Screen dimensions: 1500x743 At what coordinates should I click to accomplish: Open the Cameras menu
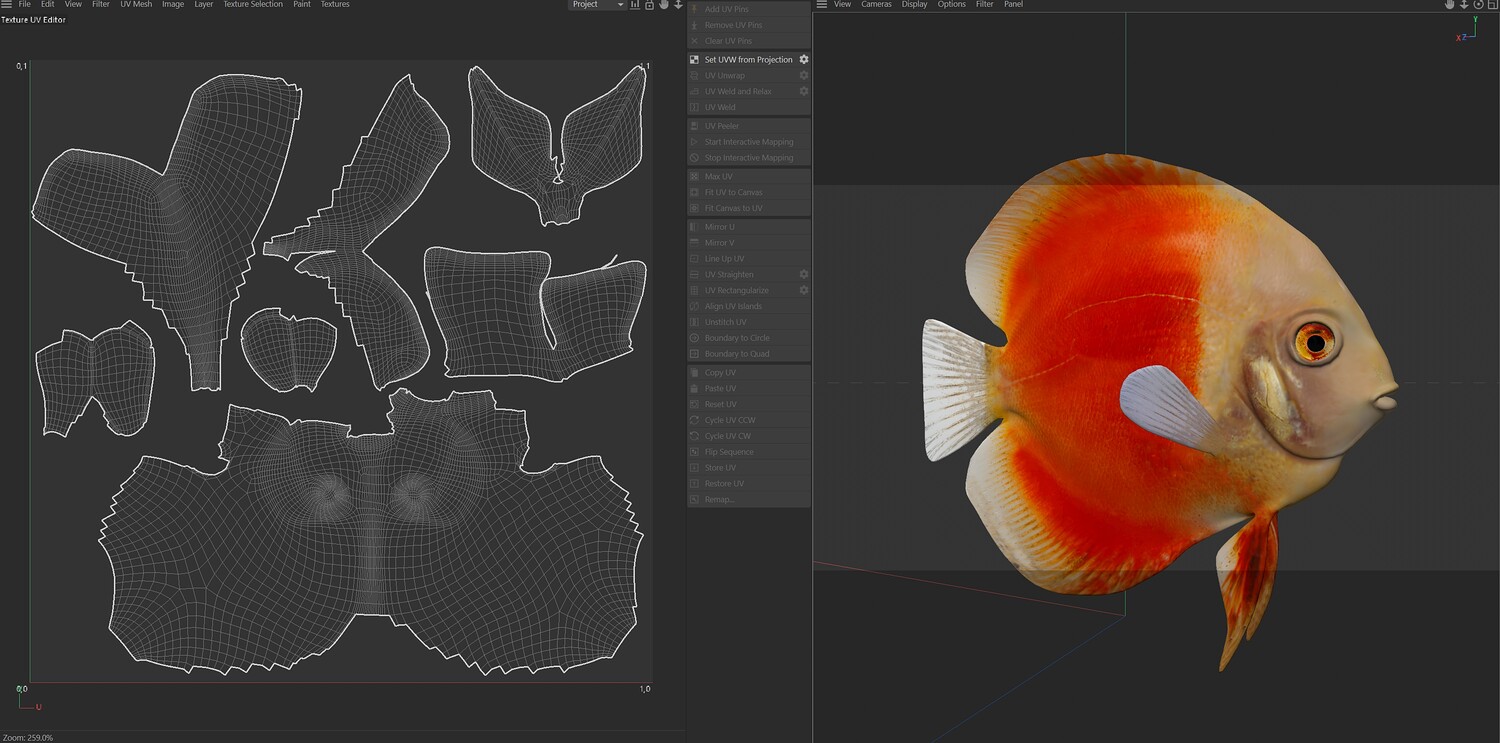coord(876,4)
